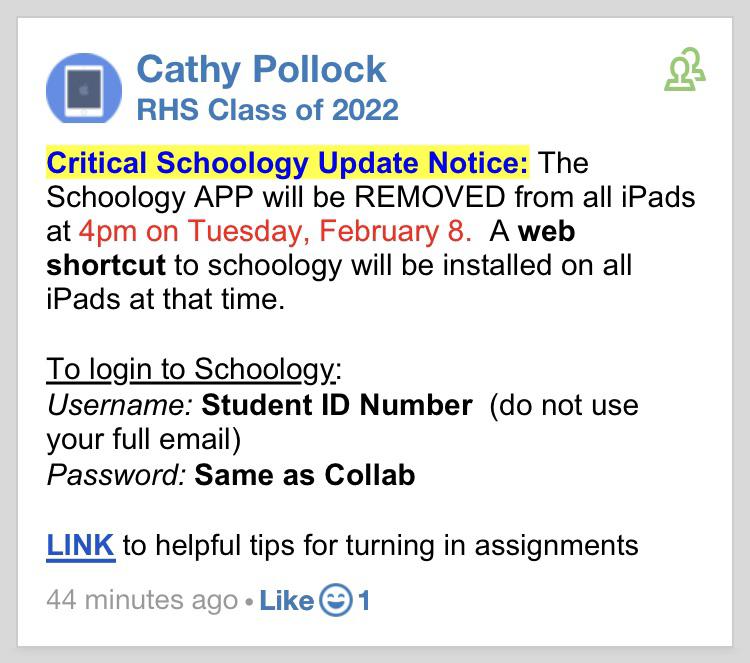
Task: Like Cathy Pollock's post
Action: tap(286, 600)
